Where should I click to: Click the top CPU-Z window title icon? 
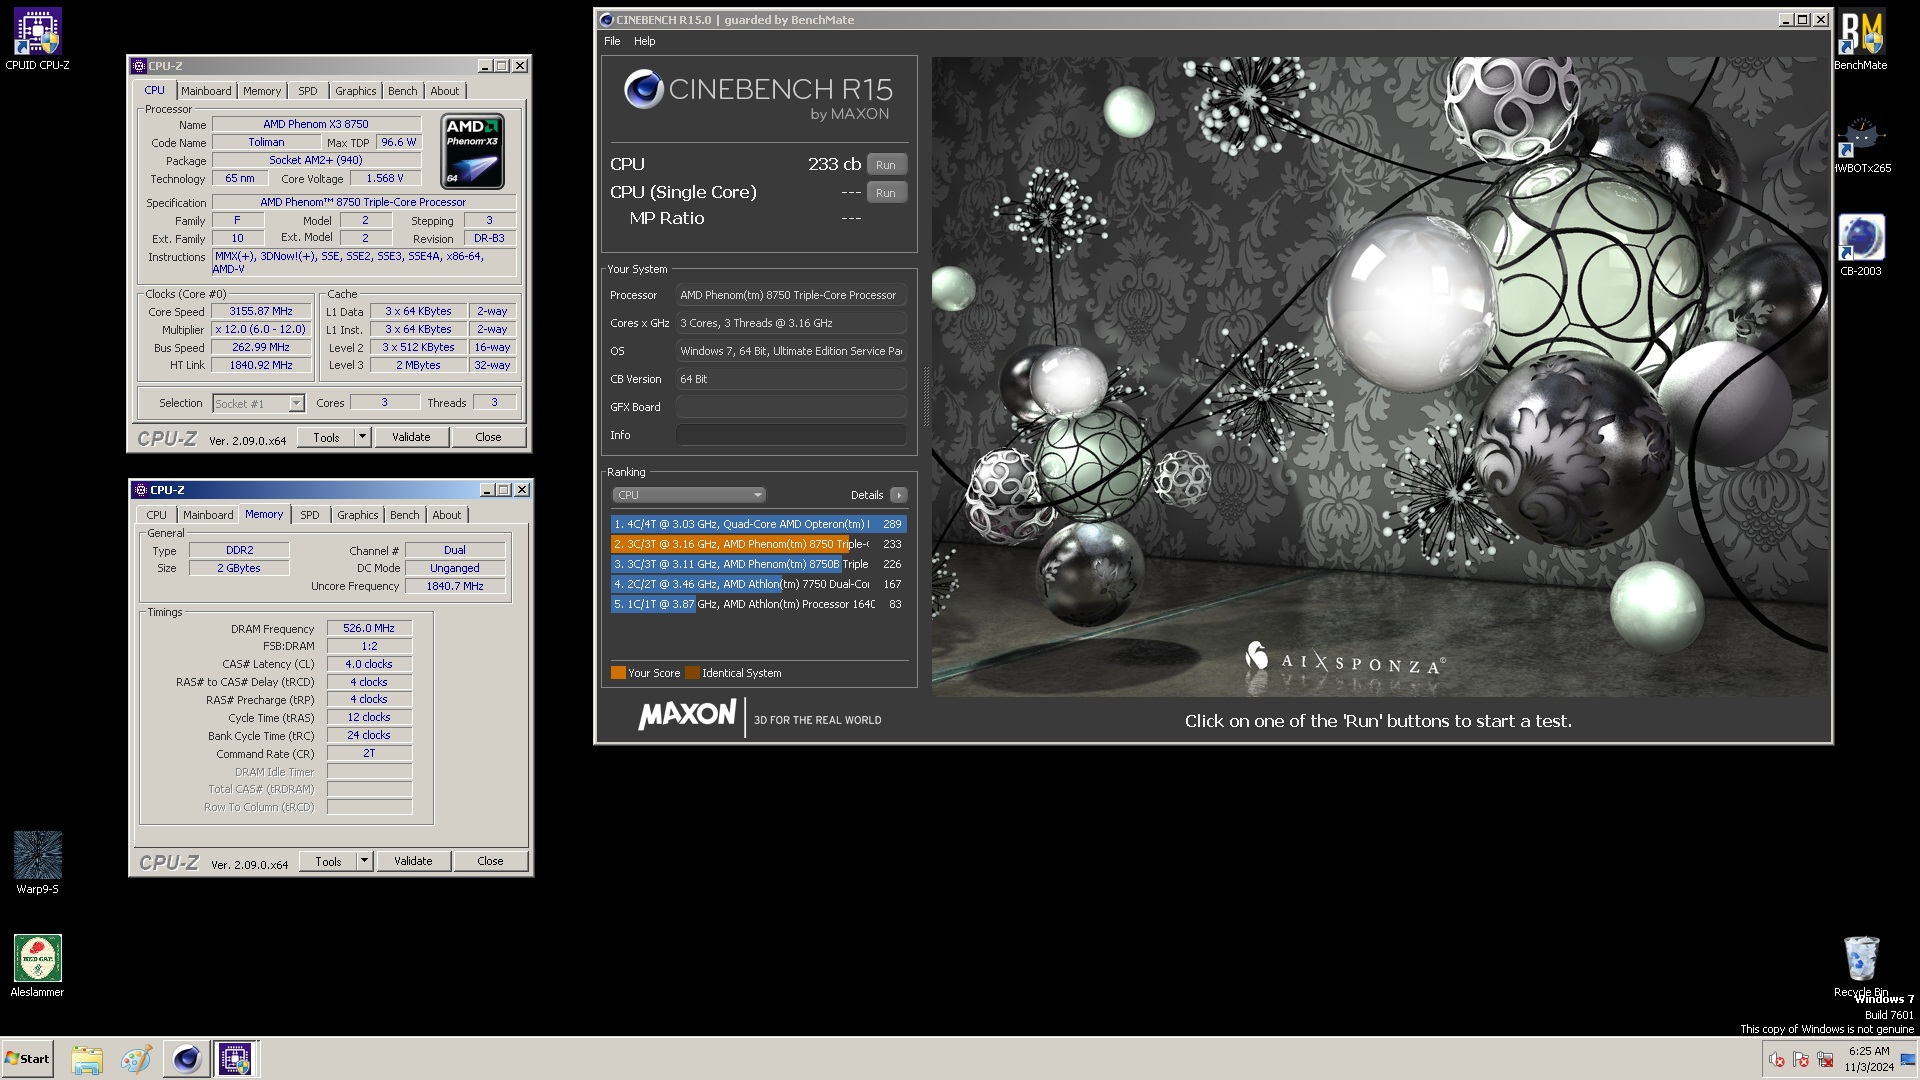pyautogui.click(x=139, y=66)
